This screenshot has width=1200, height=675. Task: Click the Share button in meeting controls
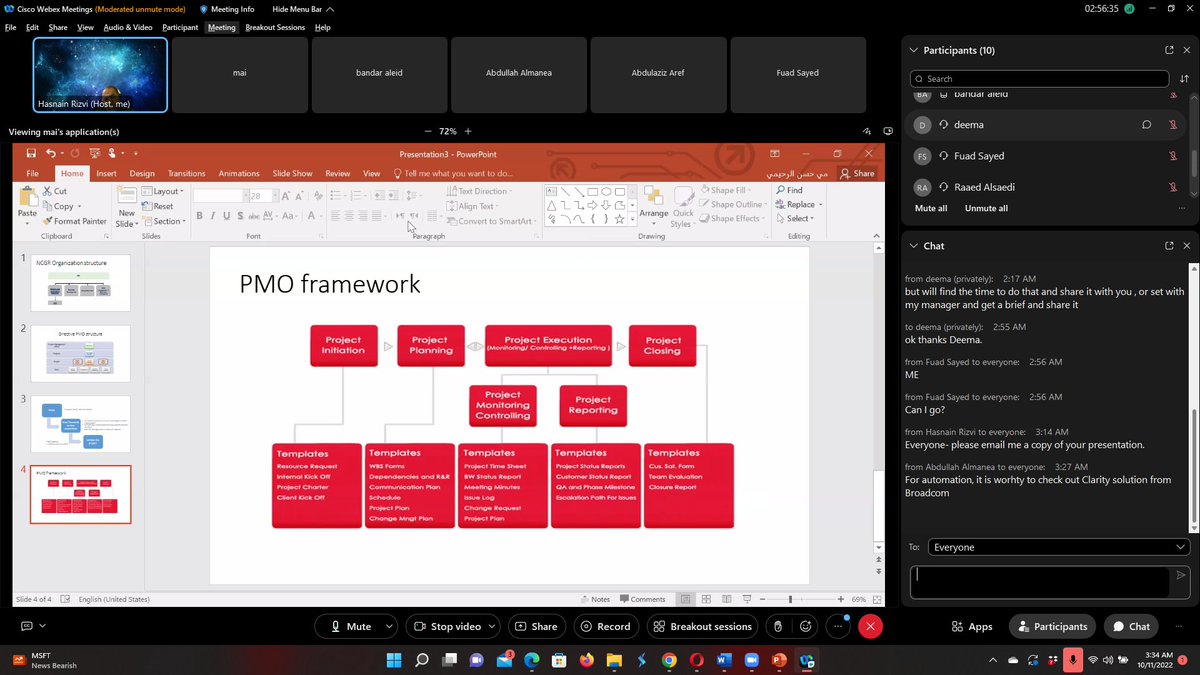(536, 626)
